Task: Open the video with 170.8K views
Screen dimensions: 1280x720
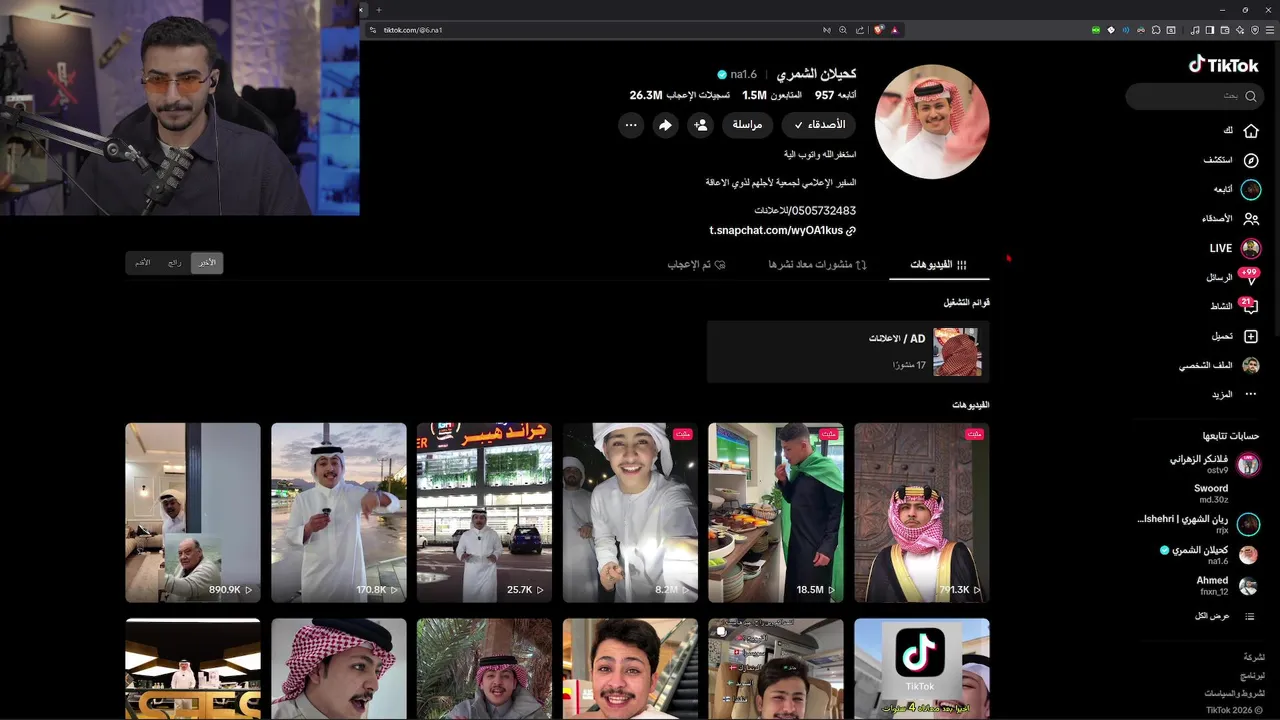Action: pyautogui.click(x=339, y=512)
